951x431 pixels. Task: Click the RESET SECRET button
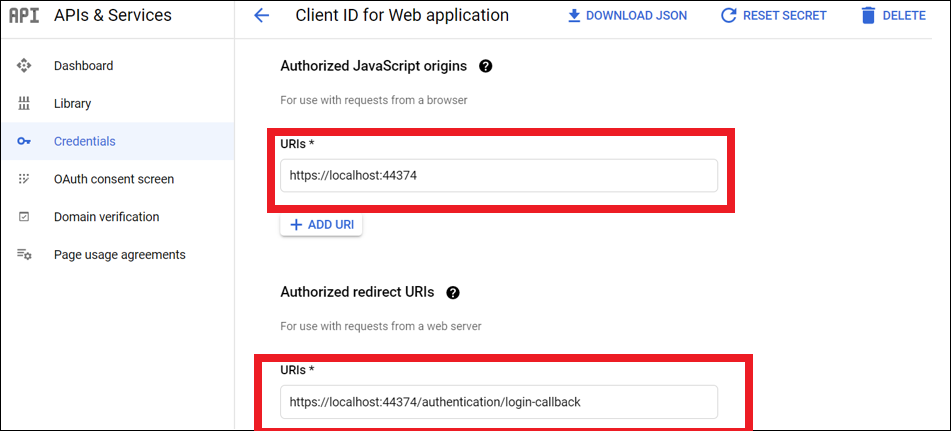coord(773,16)
